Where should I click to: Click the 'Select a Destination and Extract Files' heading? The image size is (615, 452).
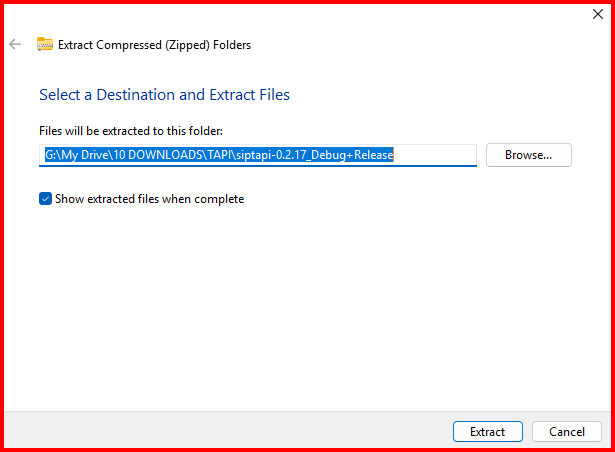[164, 95]
